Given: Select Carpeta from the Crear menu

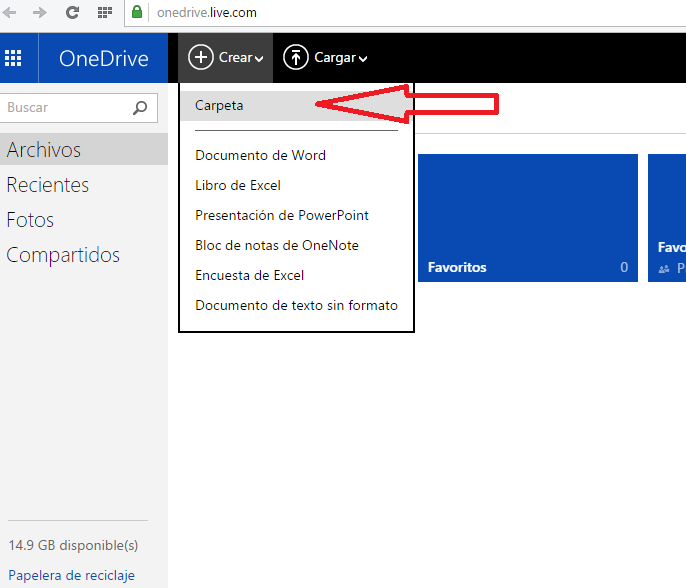Looking at the screenshot, I should [x=220, y=105].
